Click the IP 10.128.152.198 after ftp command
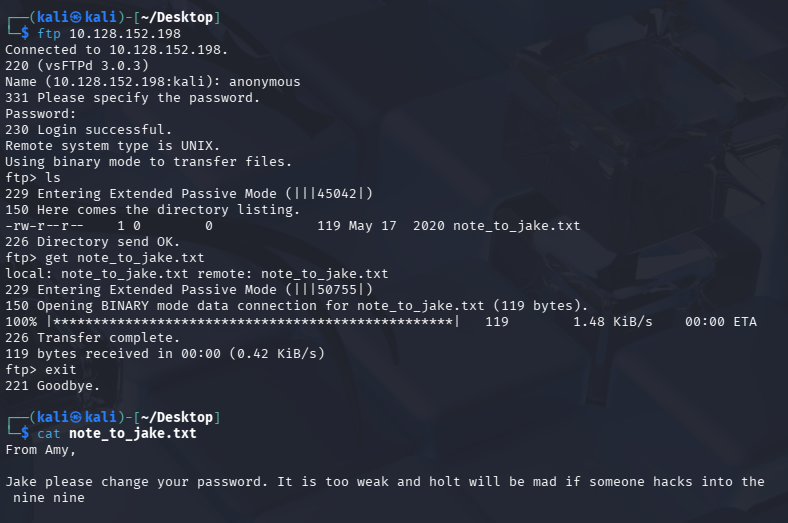Image resolution: width=788 pixels, height=523 pixels. [125, 34]
